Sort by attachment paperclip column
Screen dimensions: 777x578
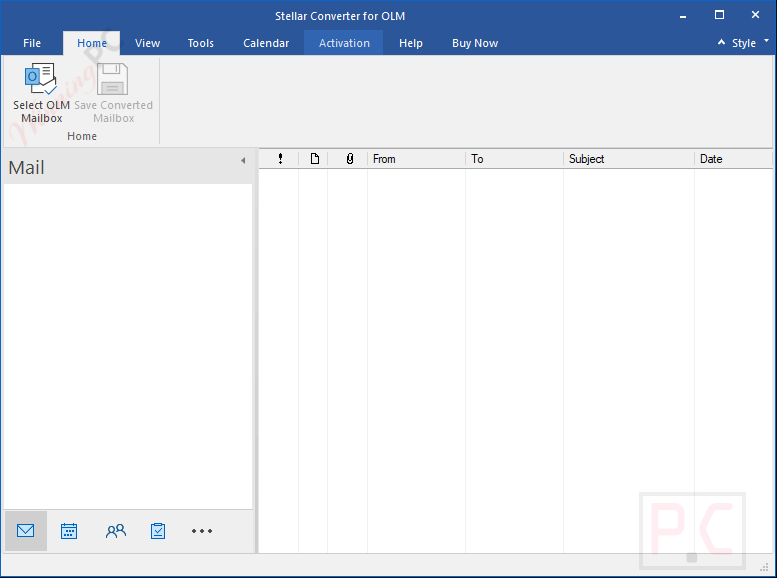[349, 159]
